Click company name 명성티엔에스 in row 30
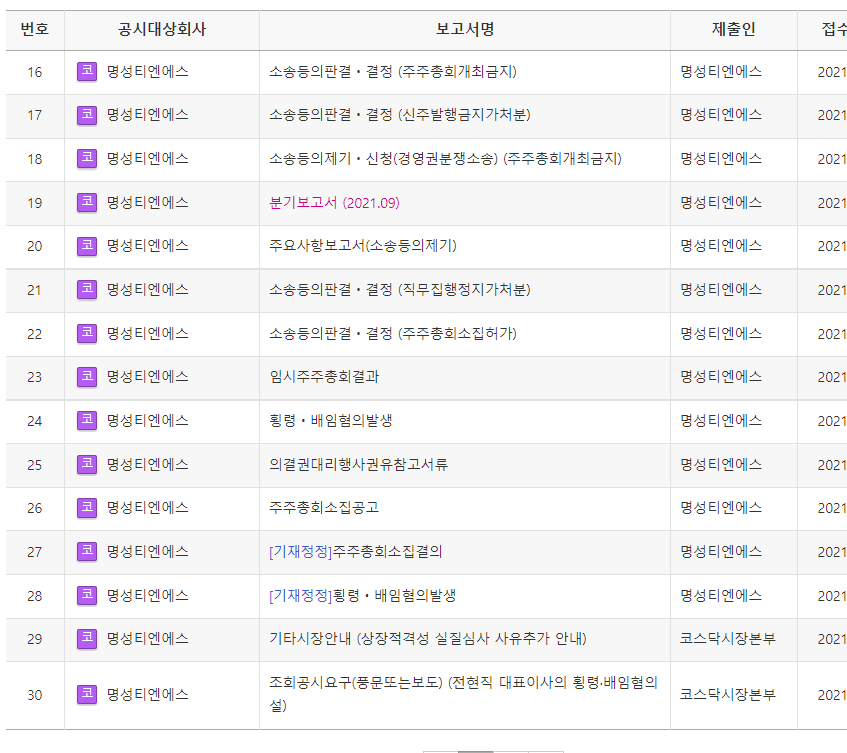 147,694
